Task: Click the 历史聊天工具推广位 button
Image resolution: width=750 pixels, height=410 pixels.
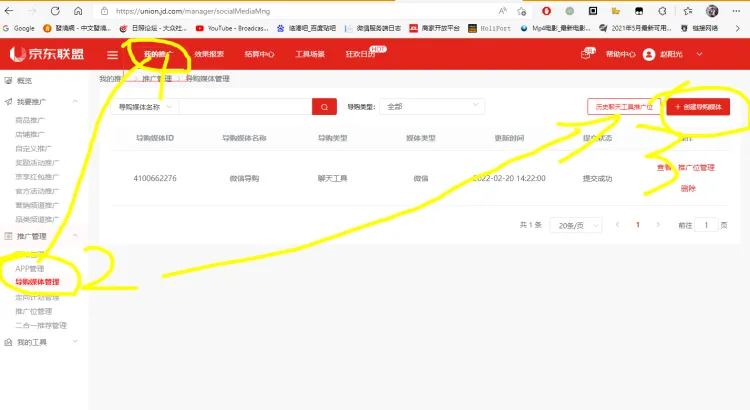Action: coord(624,106)
